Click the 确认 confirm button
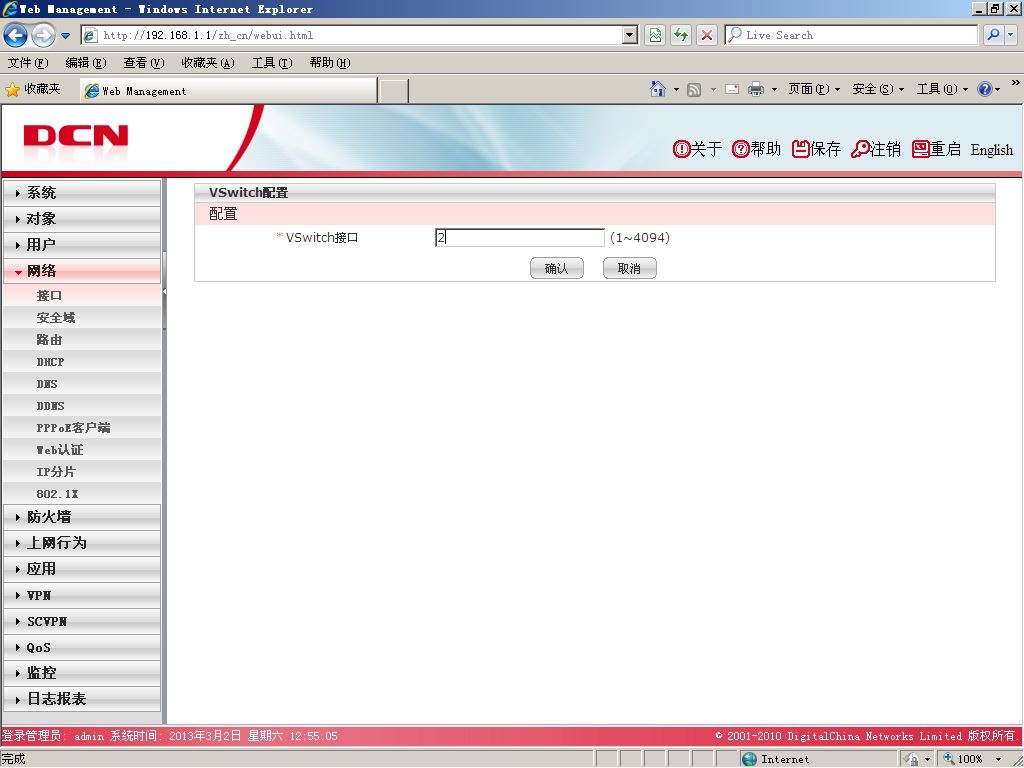 [x=556, y=268]
